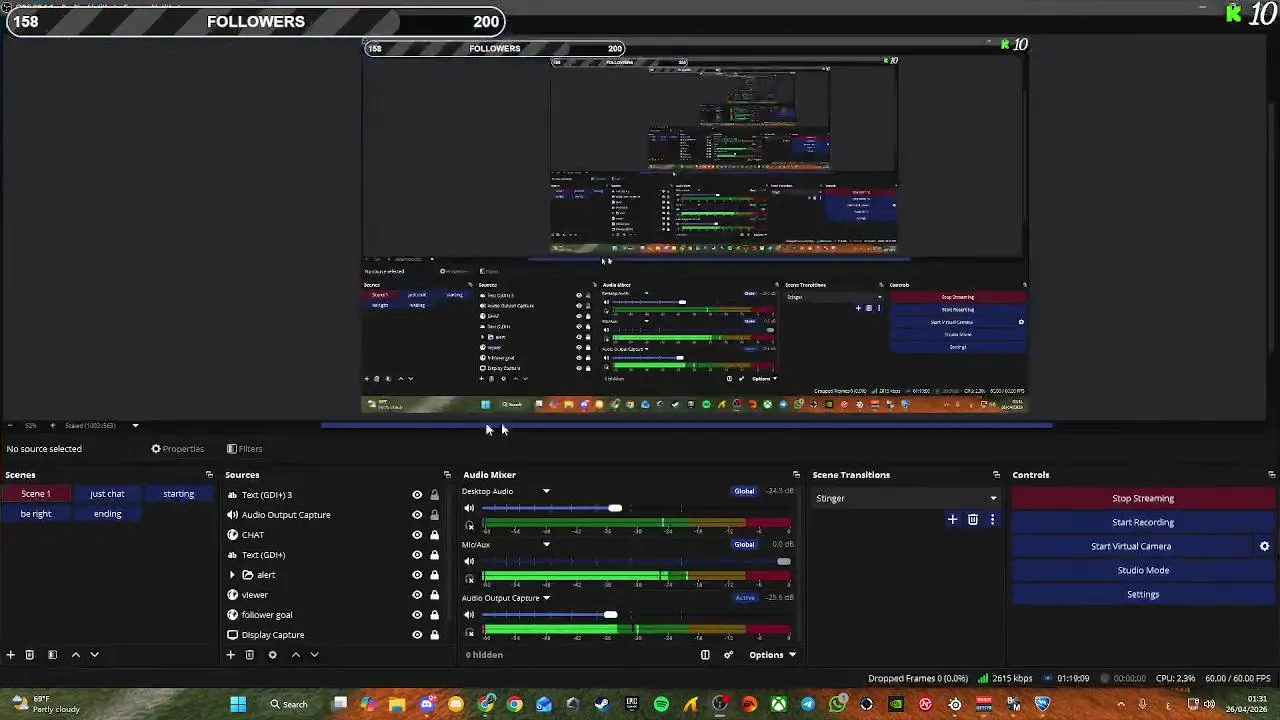Move the scene up with the Scenes up arrow
1280x720 pixels.
(75, 655)
